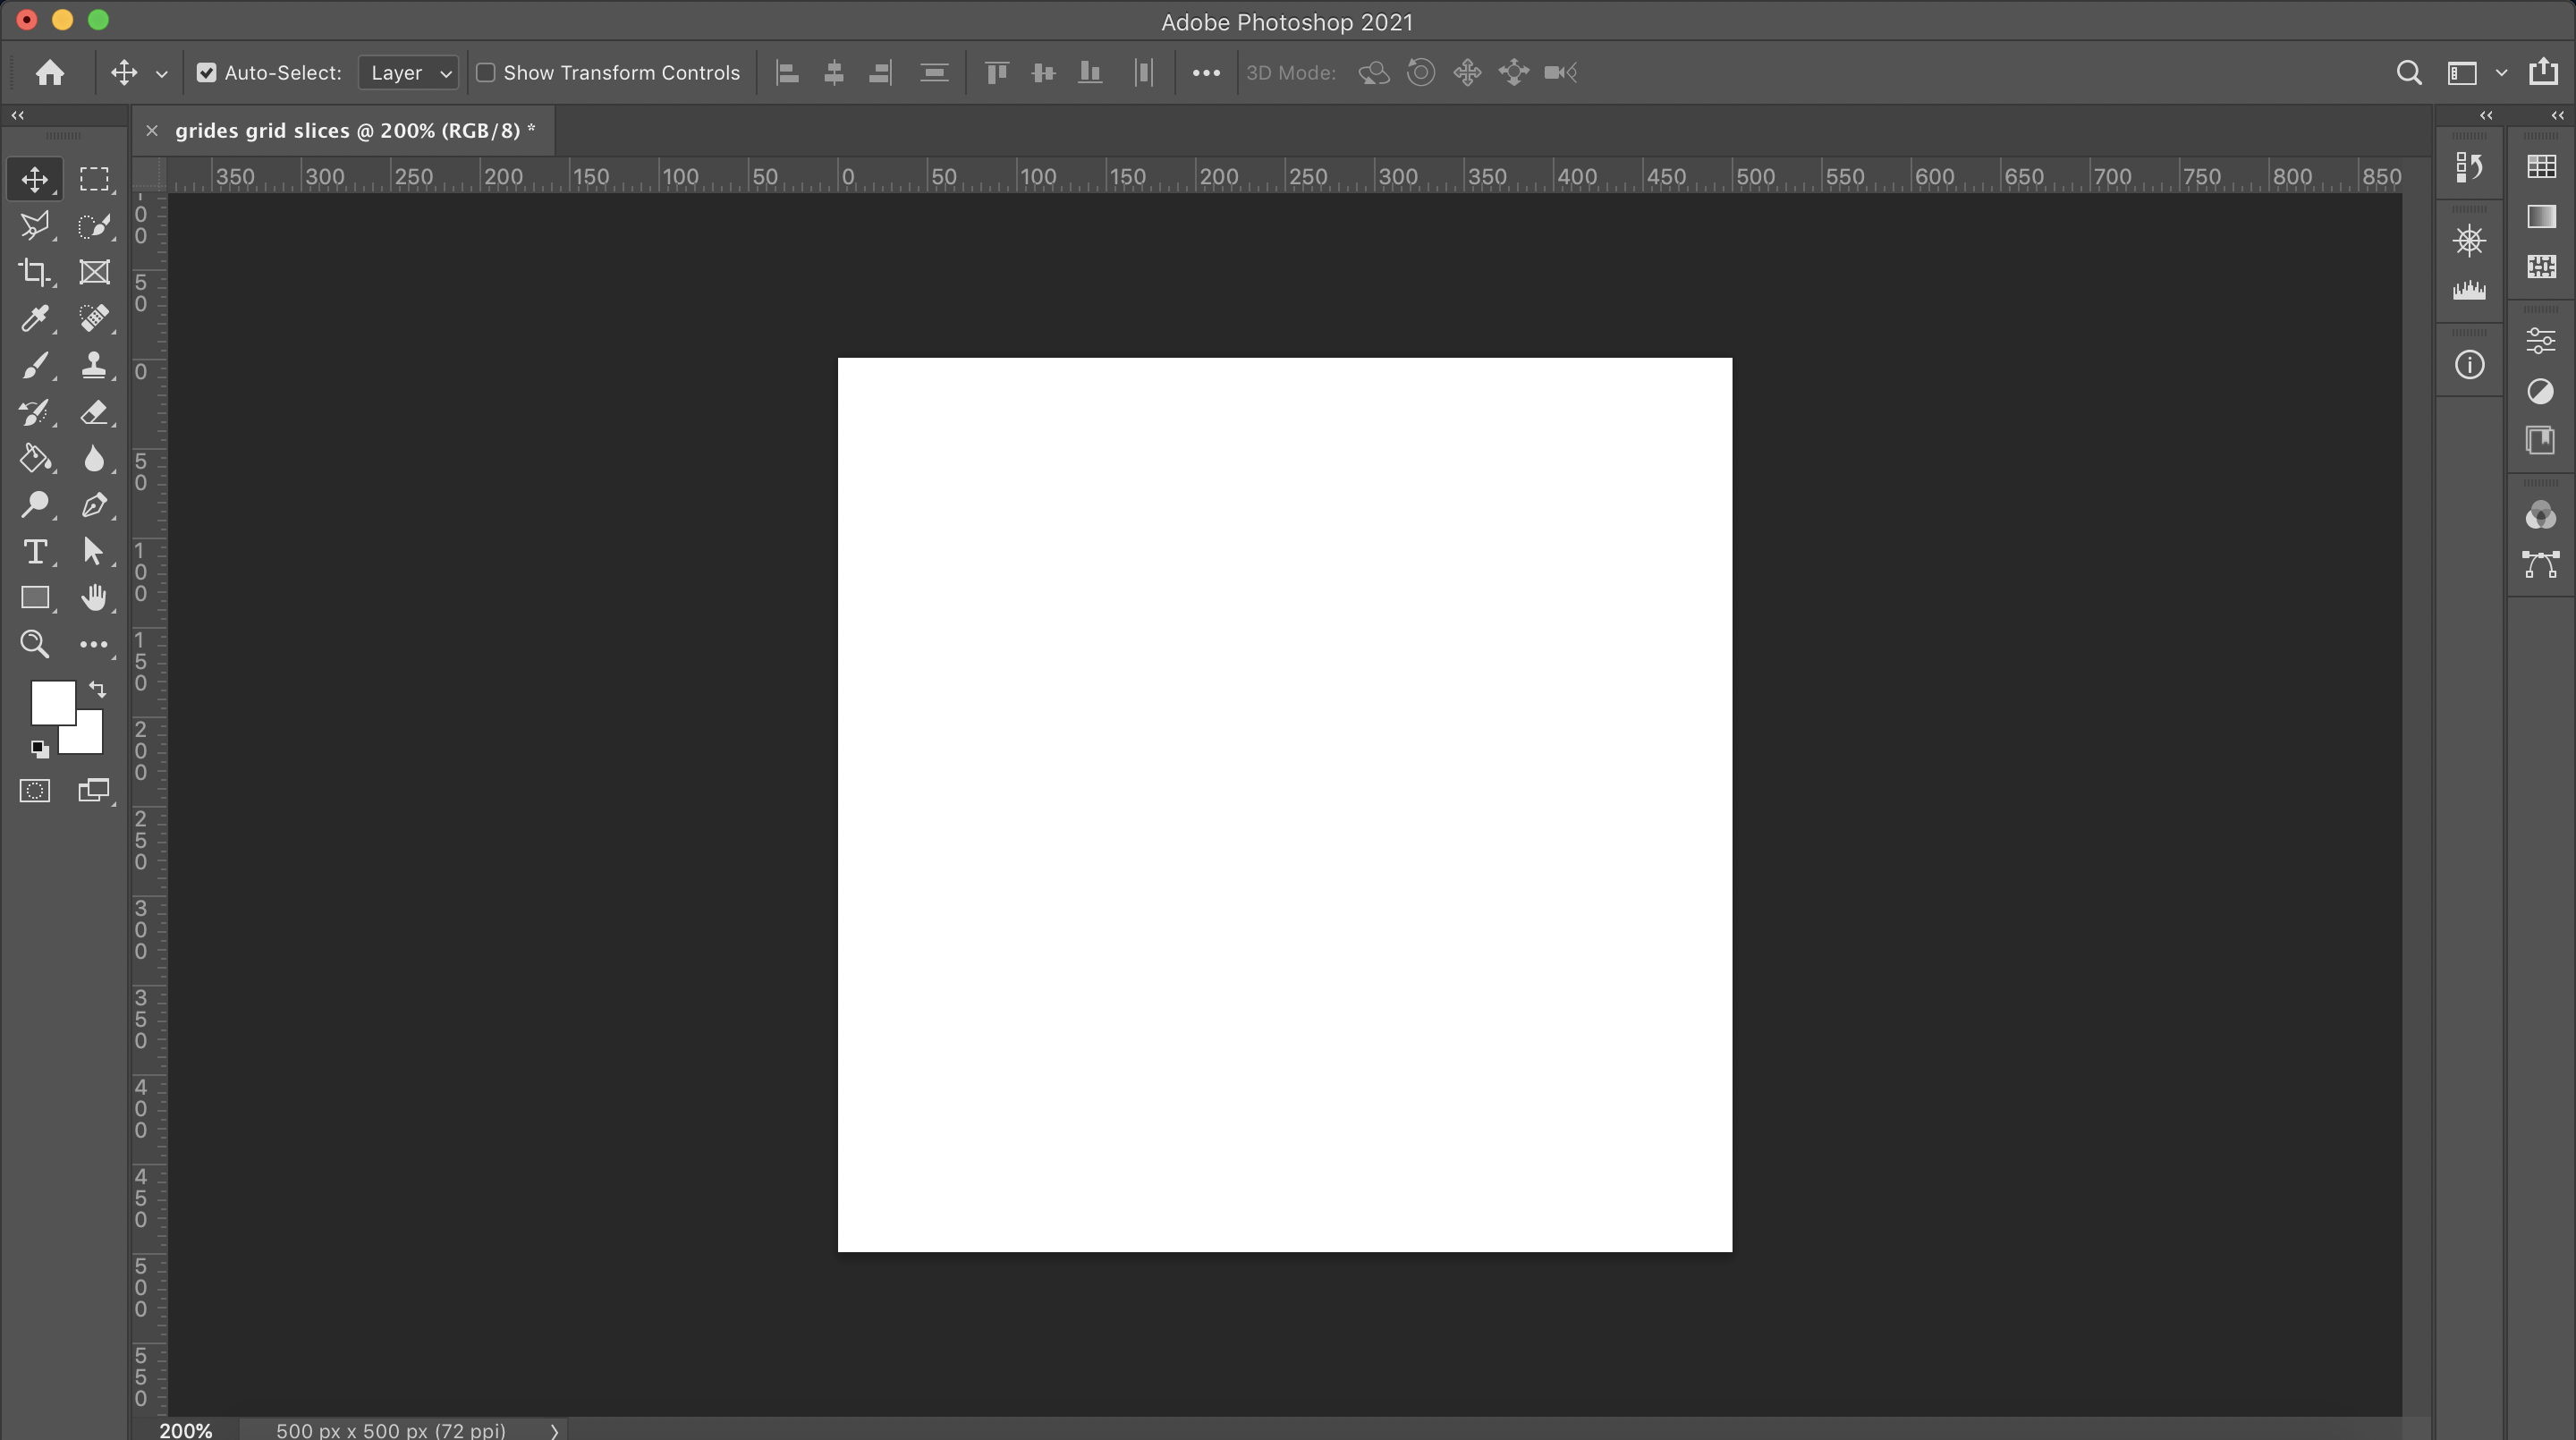Select the Rectangular Marquee tool

pos(94,179)
